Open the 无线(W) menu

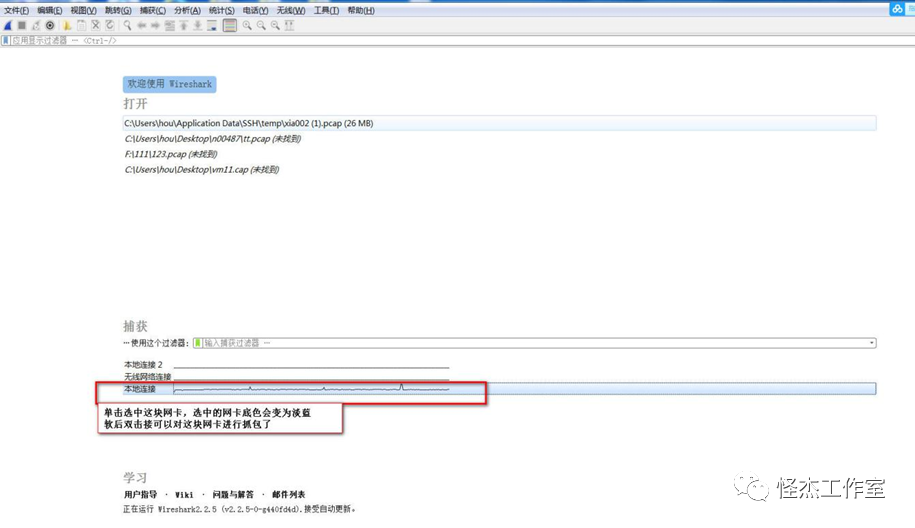click(291, 11)
